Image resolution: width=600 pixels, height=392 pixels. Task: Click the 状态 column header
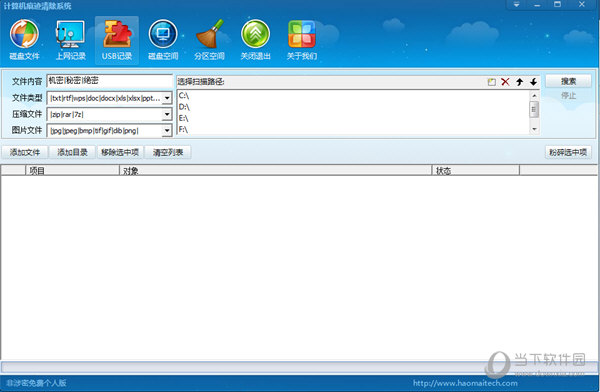(476, 171)
